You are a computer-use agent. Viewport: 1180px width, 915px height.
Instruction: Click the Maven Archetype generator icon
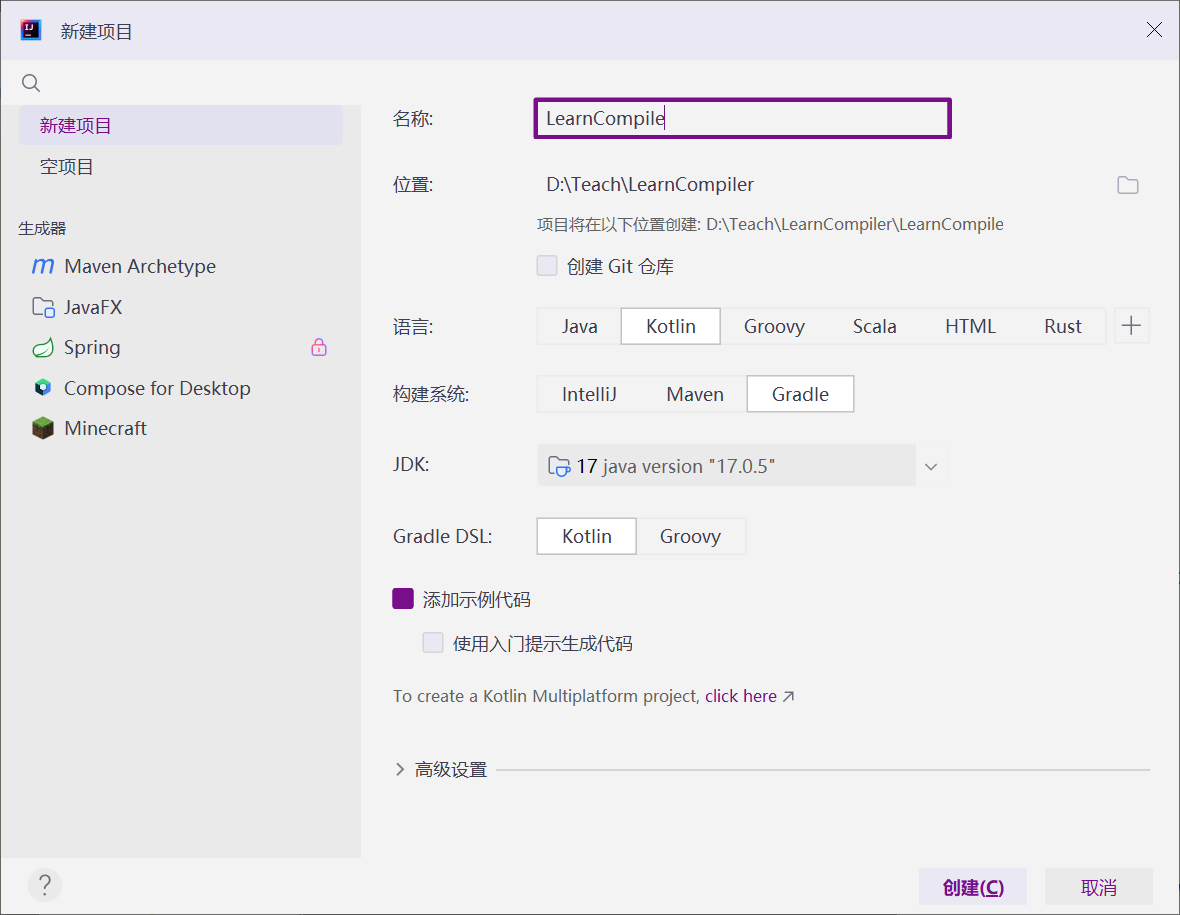[x=43, y=266]
